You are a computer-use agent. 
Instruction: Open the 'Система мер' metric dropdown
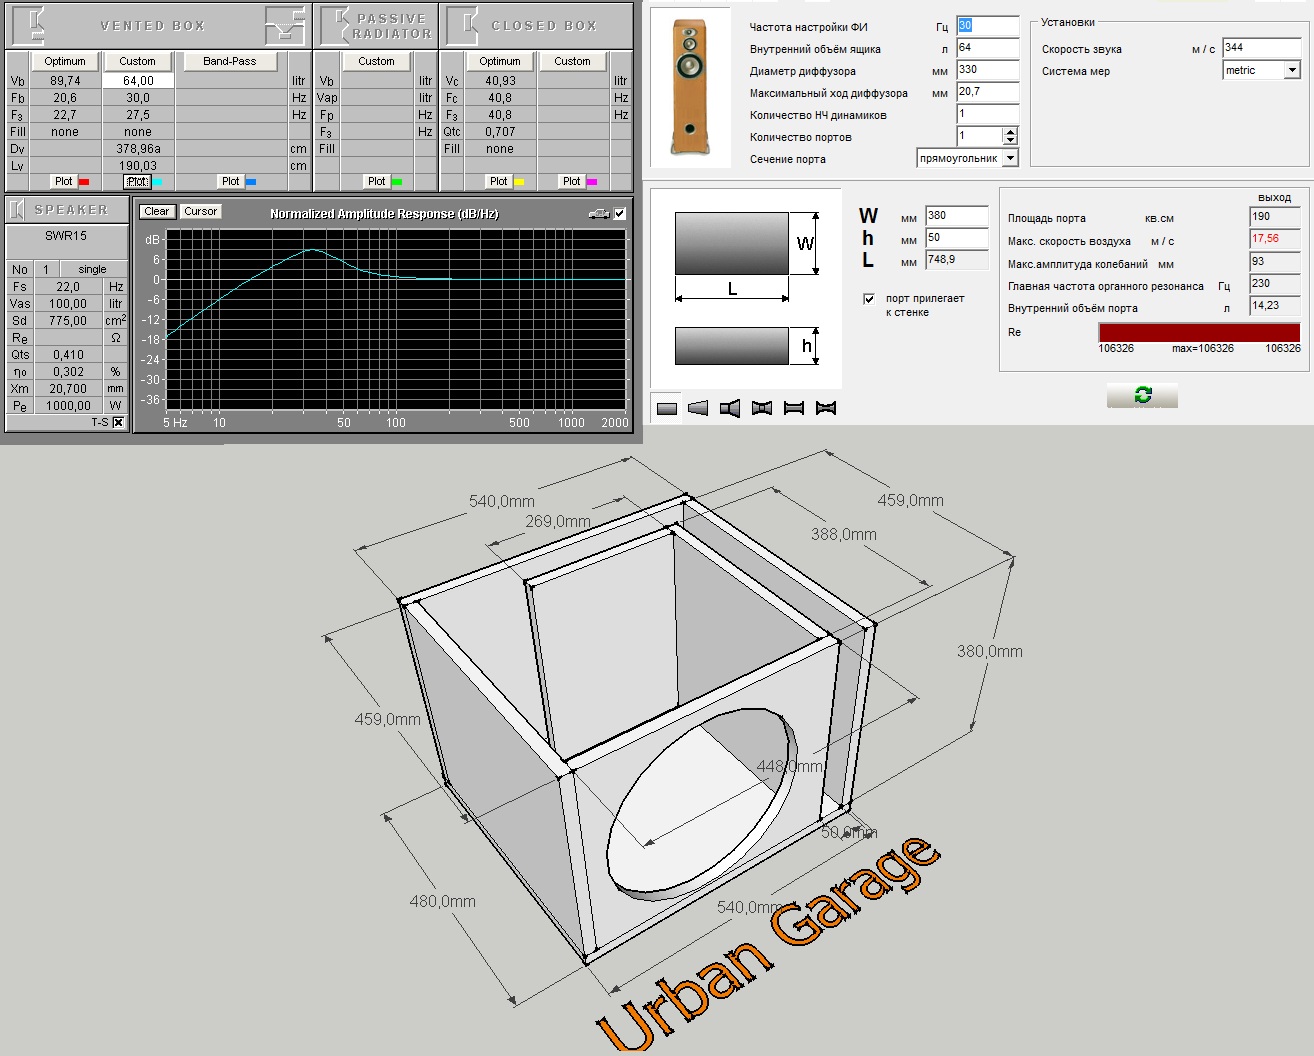click(x=1292, y=70)
